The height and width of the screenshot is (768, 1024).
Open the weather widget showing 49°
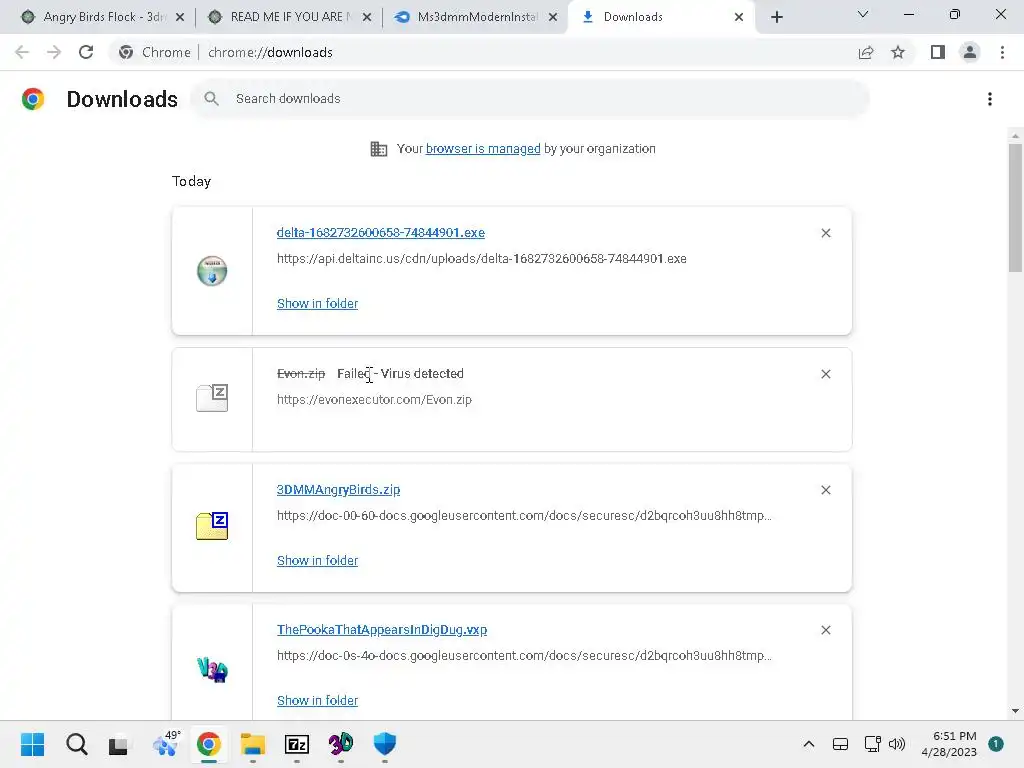(165, 744)
